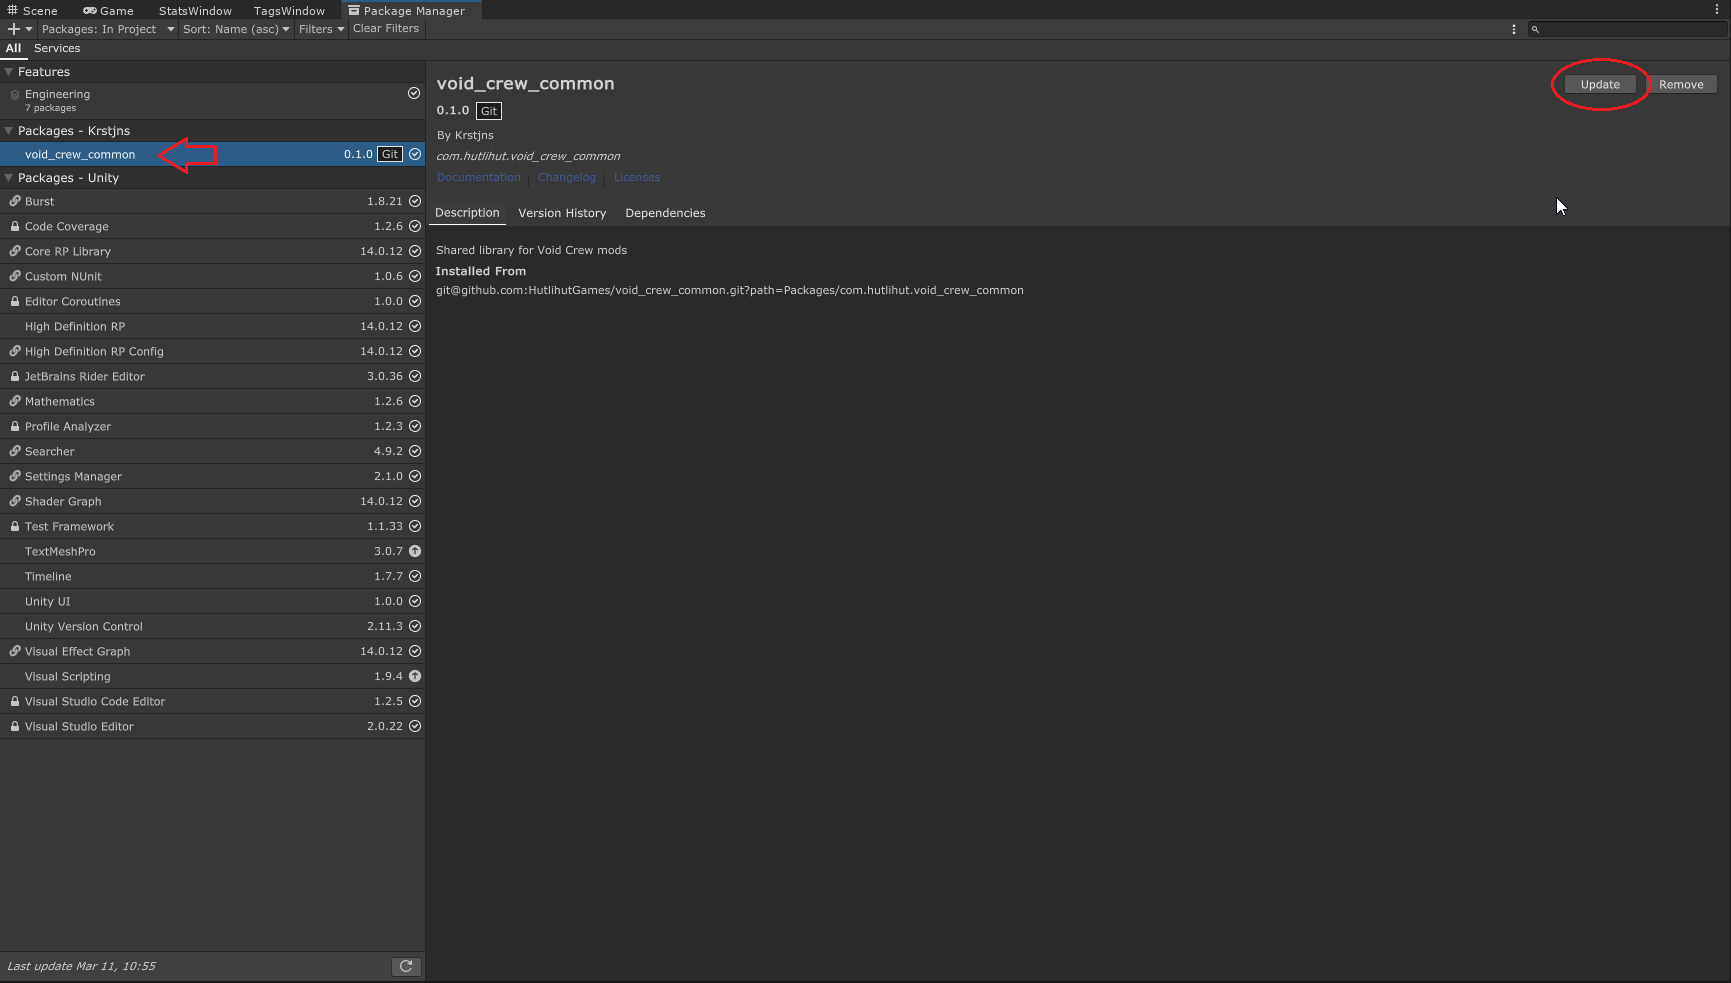The height and width of the screenshot is (983, 1731).
Task: Click the add package plus icon
Action: [x=14, y=29]
